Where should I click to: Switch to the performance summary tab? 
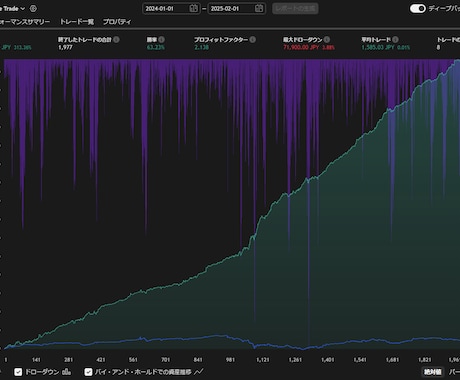(24, 22)
